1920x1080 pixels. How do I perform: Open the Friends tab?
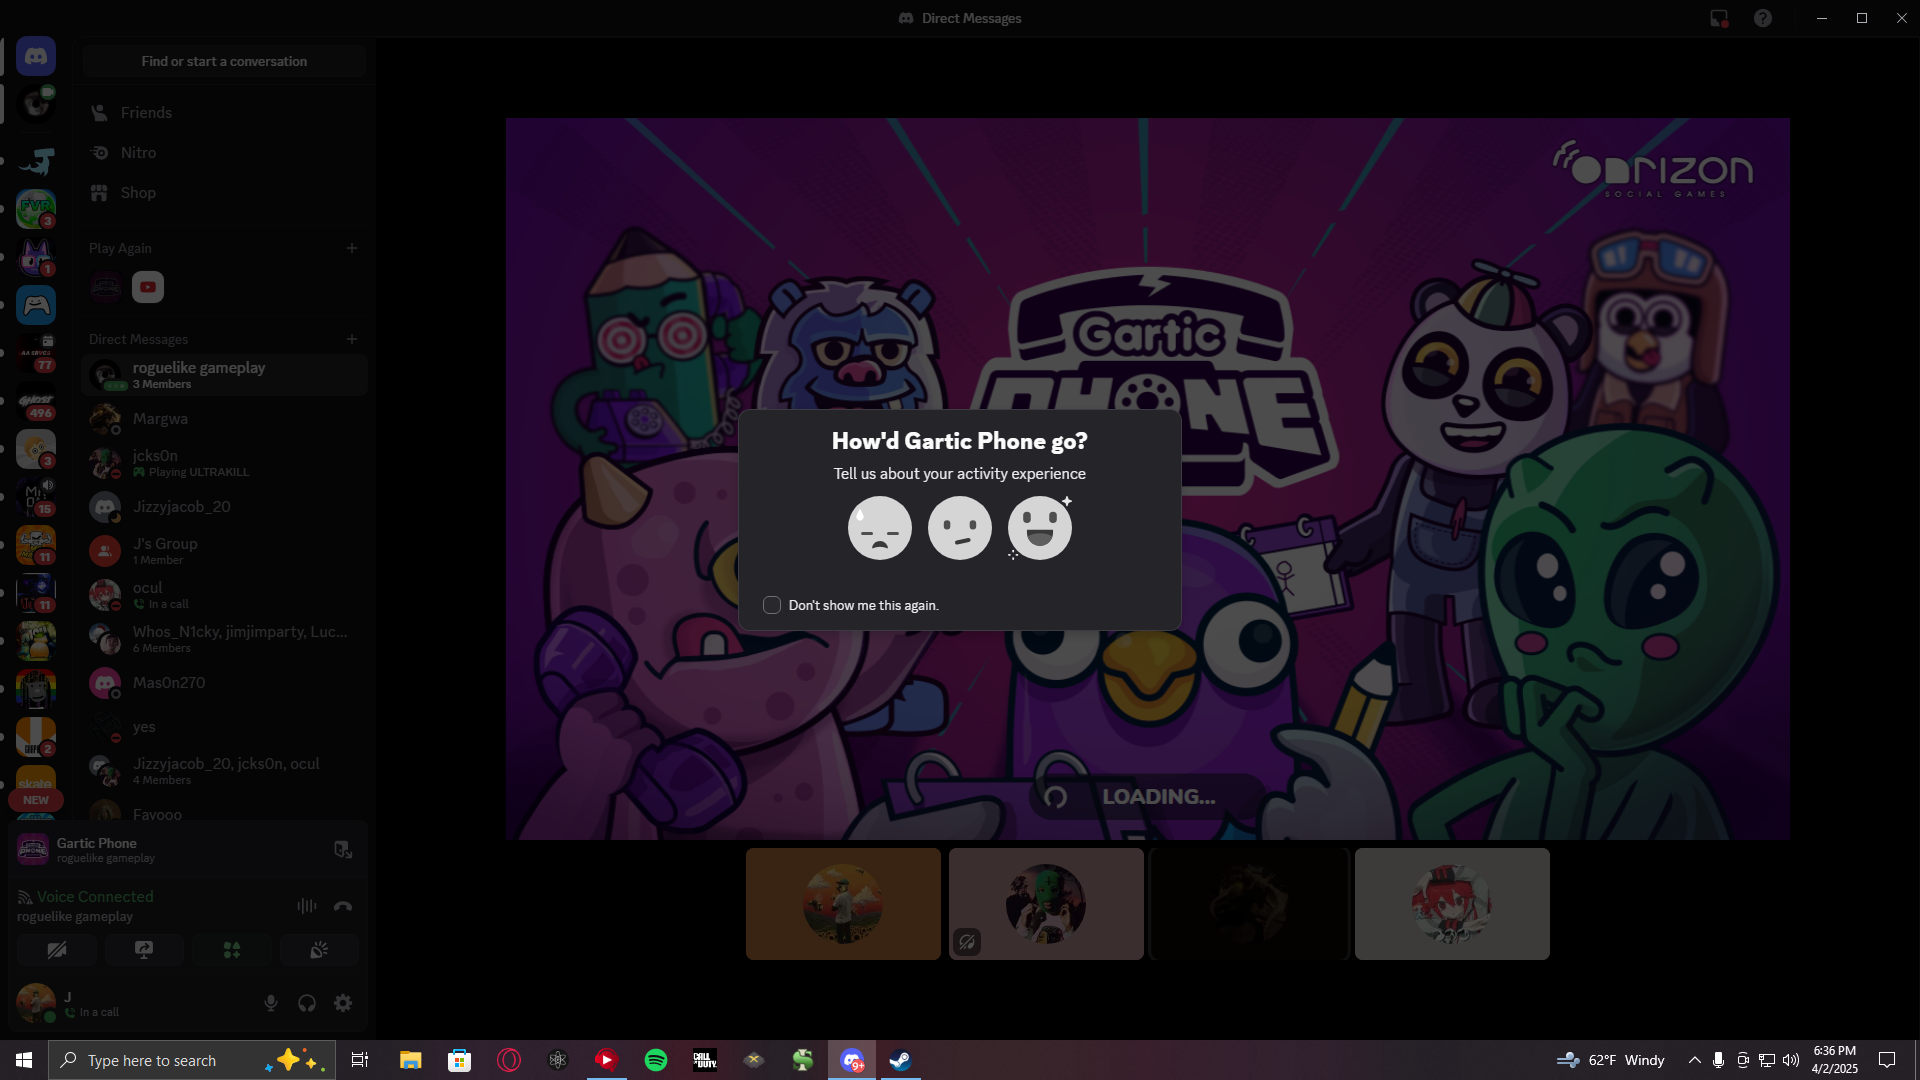[x=146, y=113]
